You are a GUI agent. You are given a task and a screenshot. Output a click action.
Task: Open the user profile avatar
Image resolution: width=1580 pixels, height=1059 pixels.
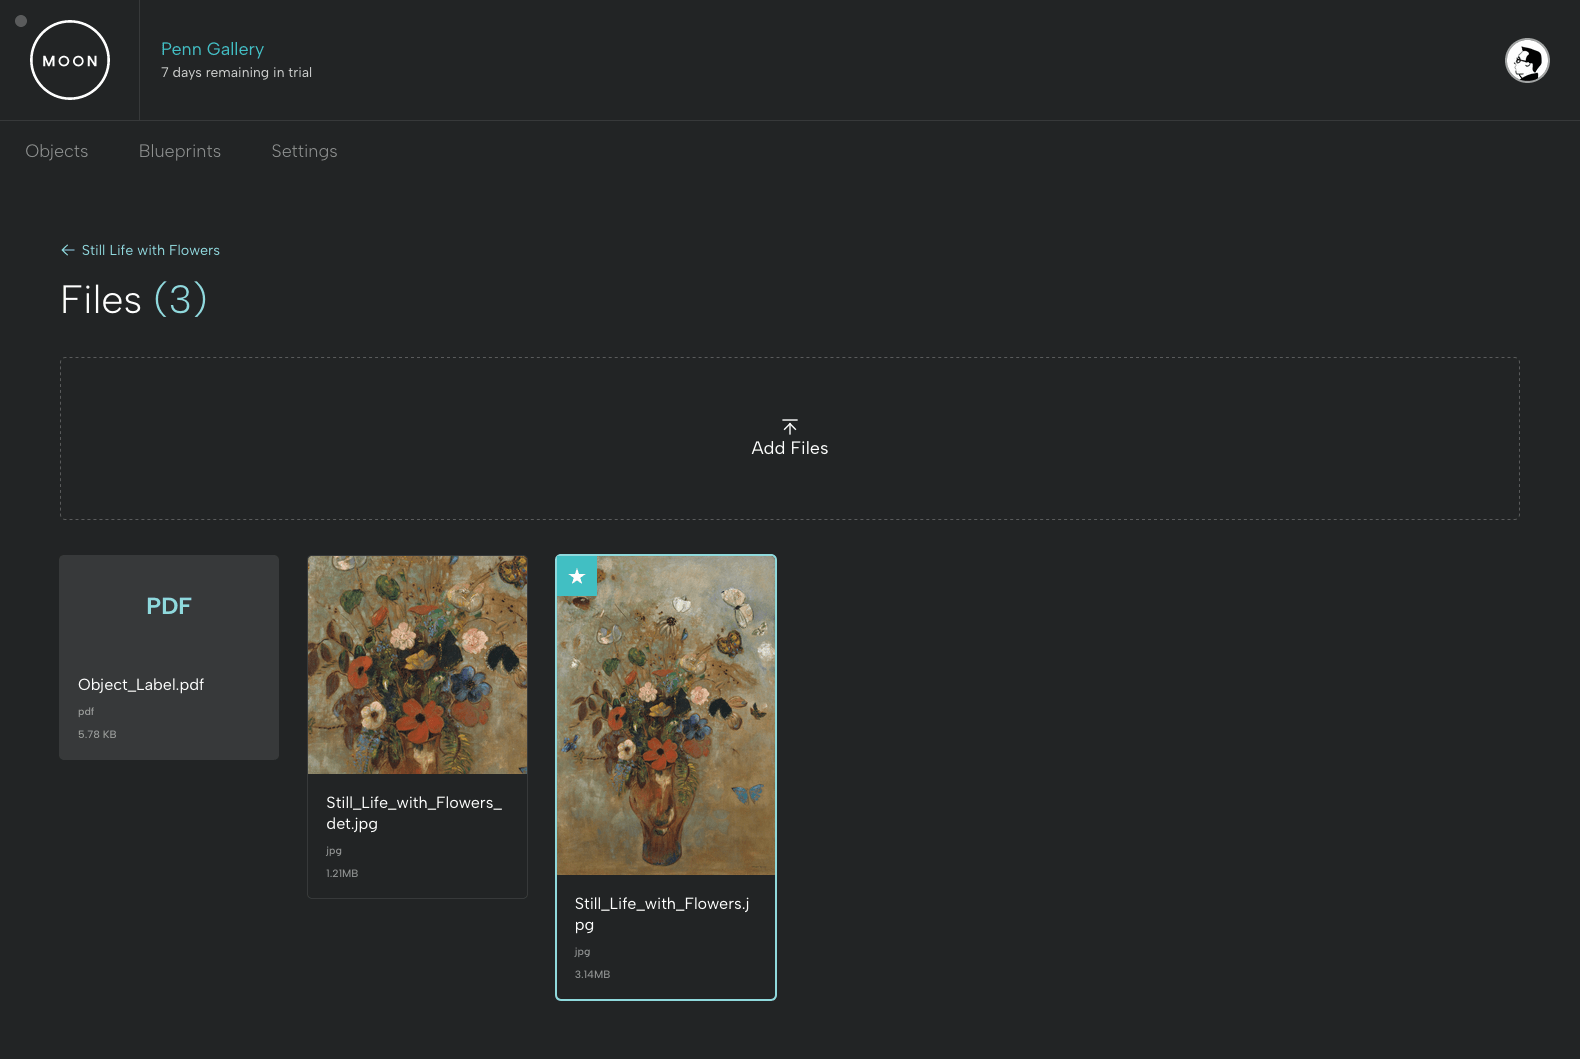1527,61
